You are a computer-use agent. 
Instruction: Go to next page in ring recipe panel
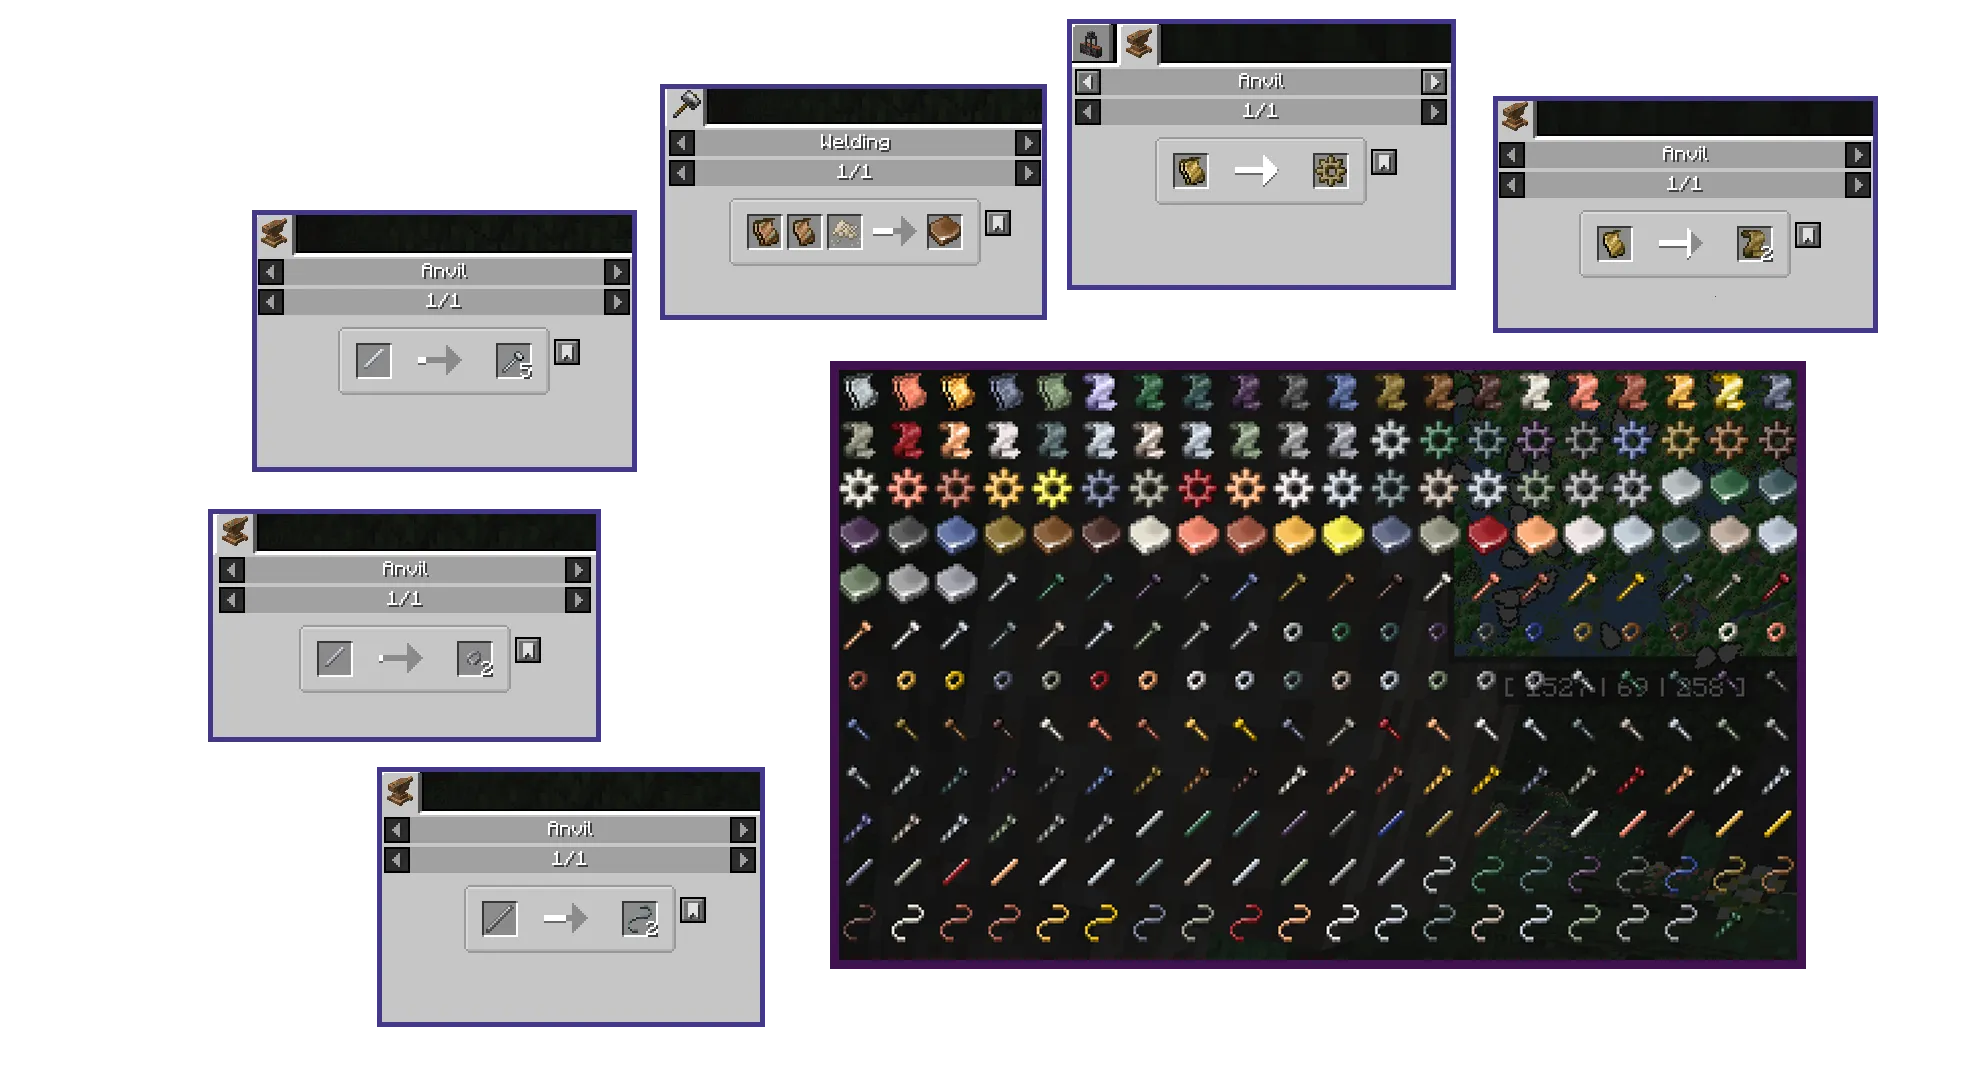coord(578,600)
